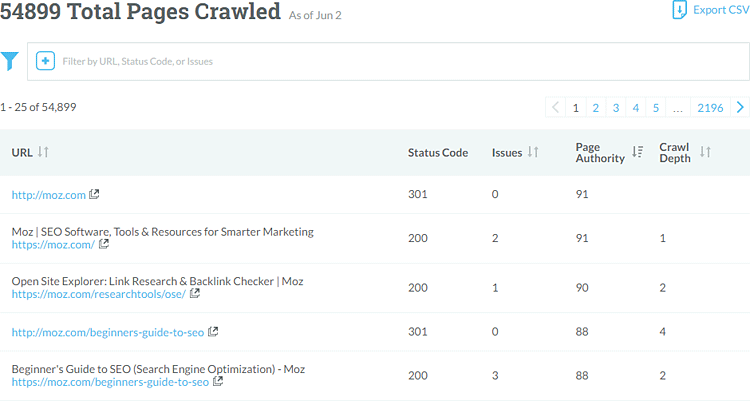Sort by Issues column arrows
The height and width of the screenshot is (401, 750).
(533, 152)
